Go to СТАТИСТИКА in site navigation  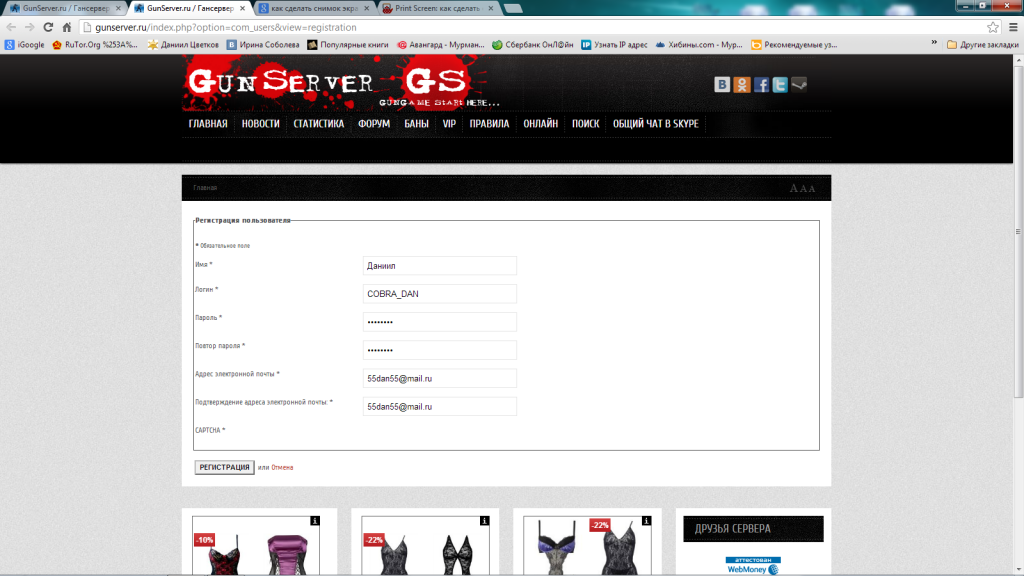[318, 124]
